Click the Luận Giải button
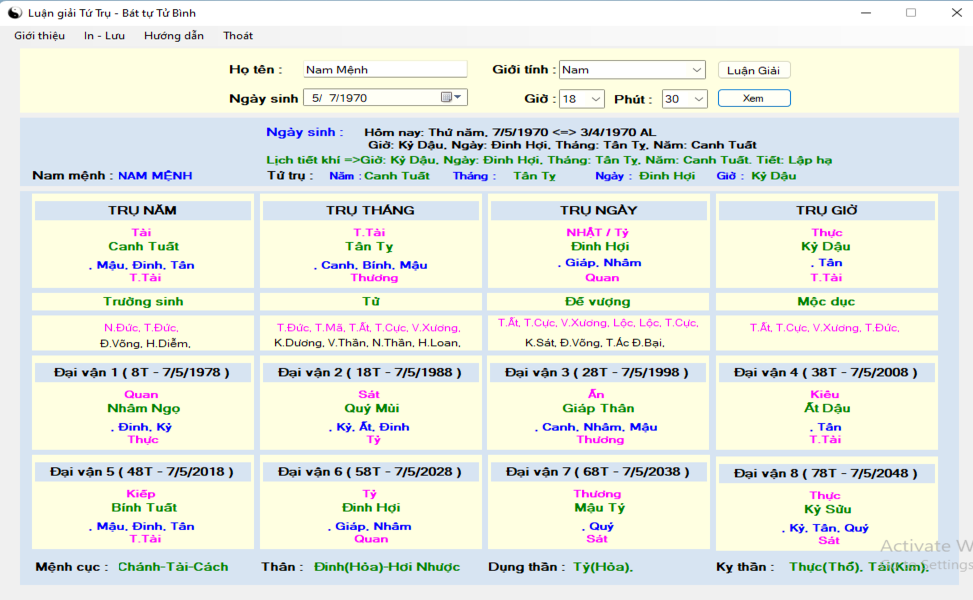 (753, 70)
